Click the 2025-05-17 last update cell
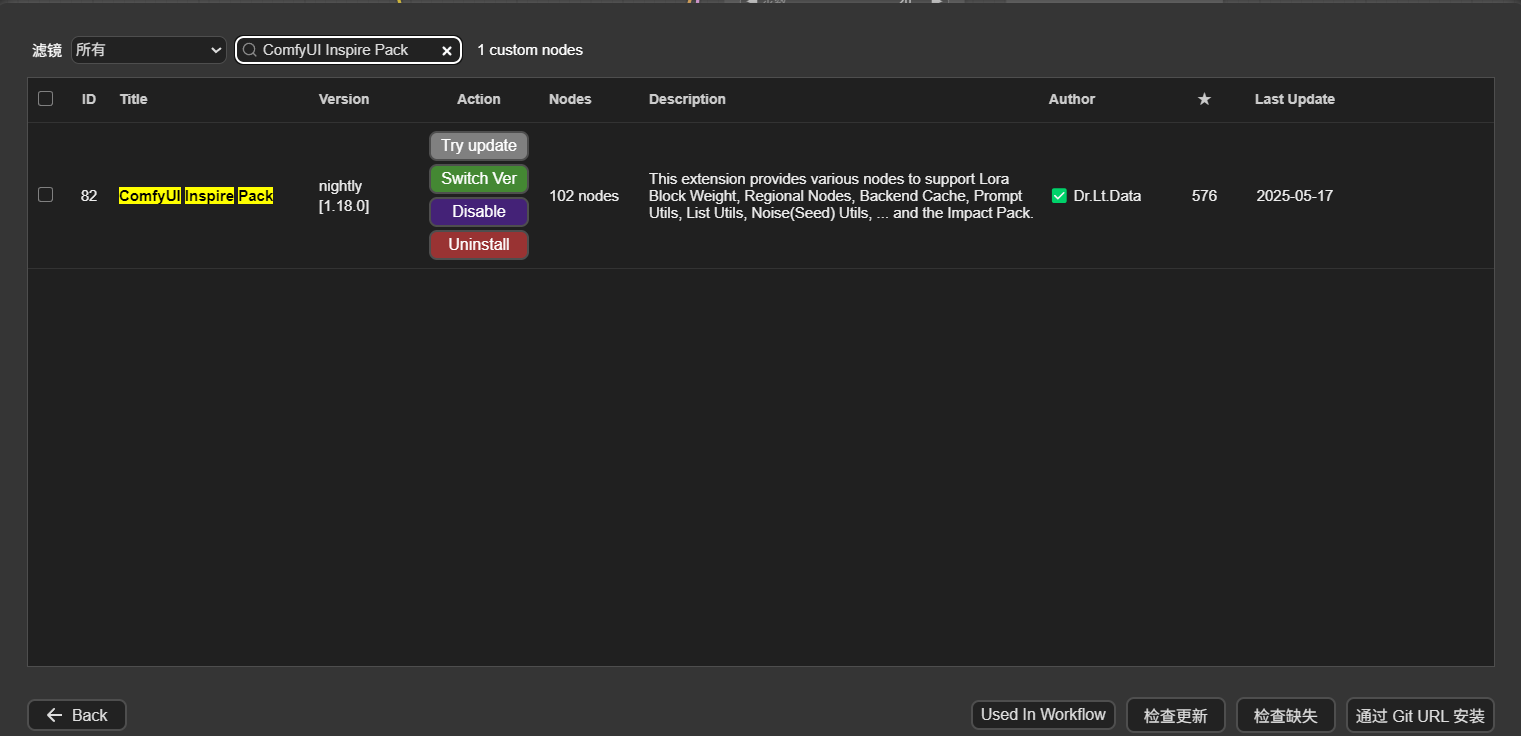 [1295, 196]
